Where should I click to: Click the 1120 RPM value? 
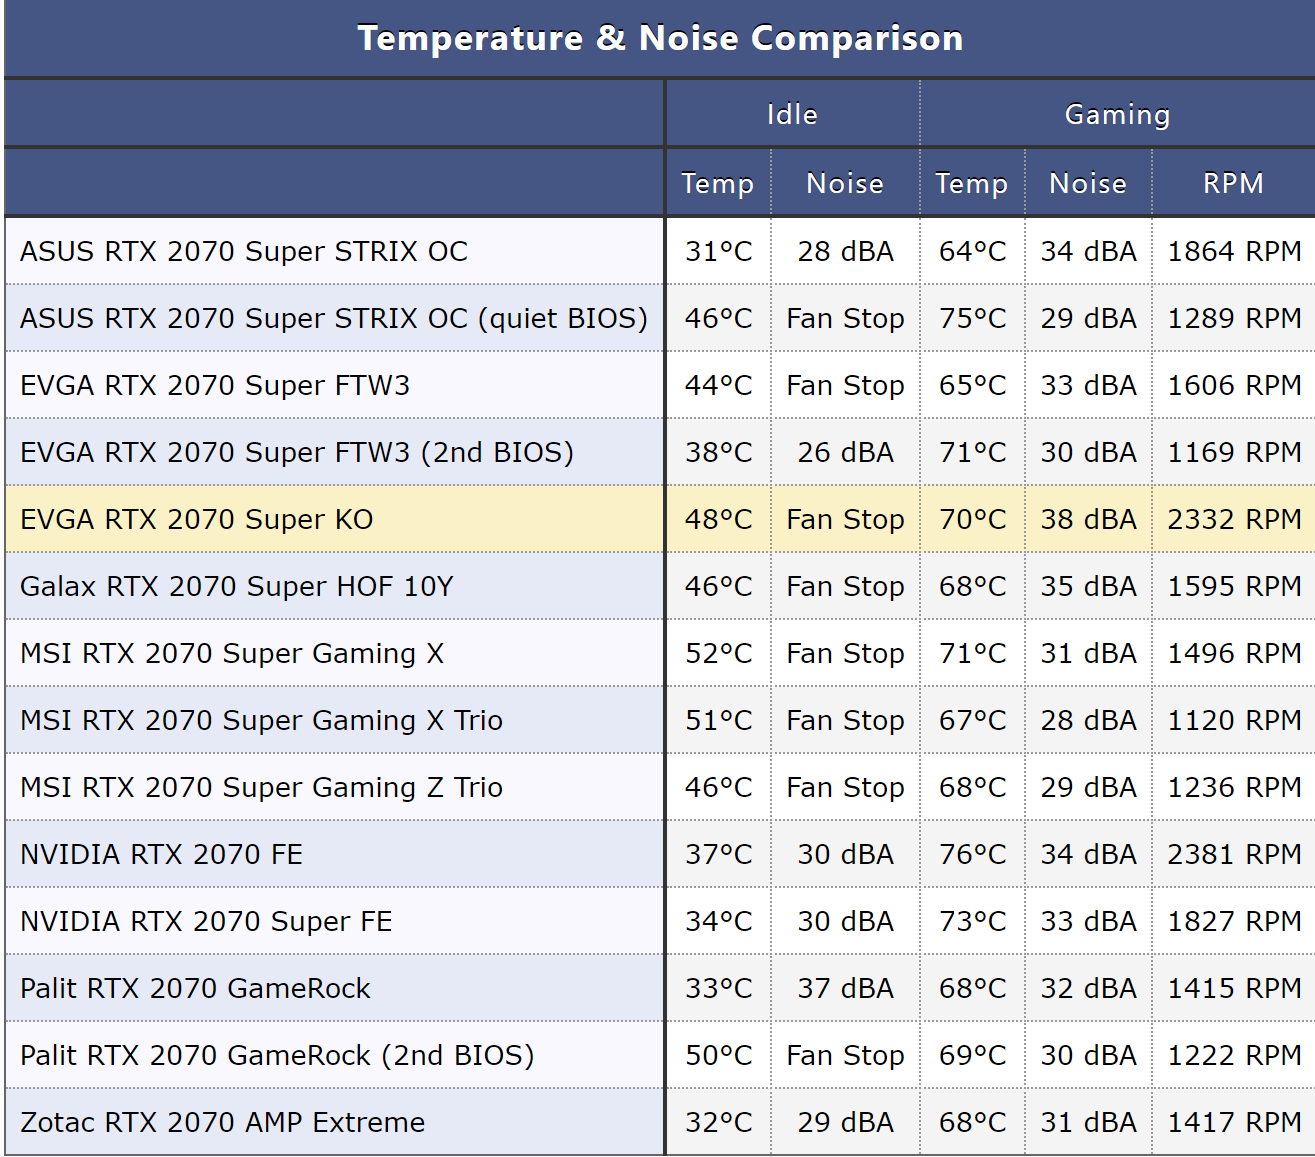1234,720
